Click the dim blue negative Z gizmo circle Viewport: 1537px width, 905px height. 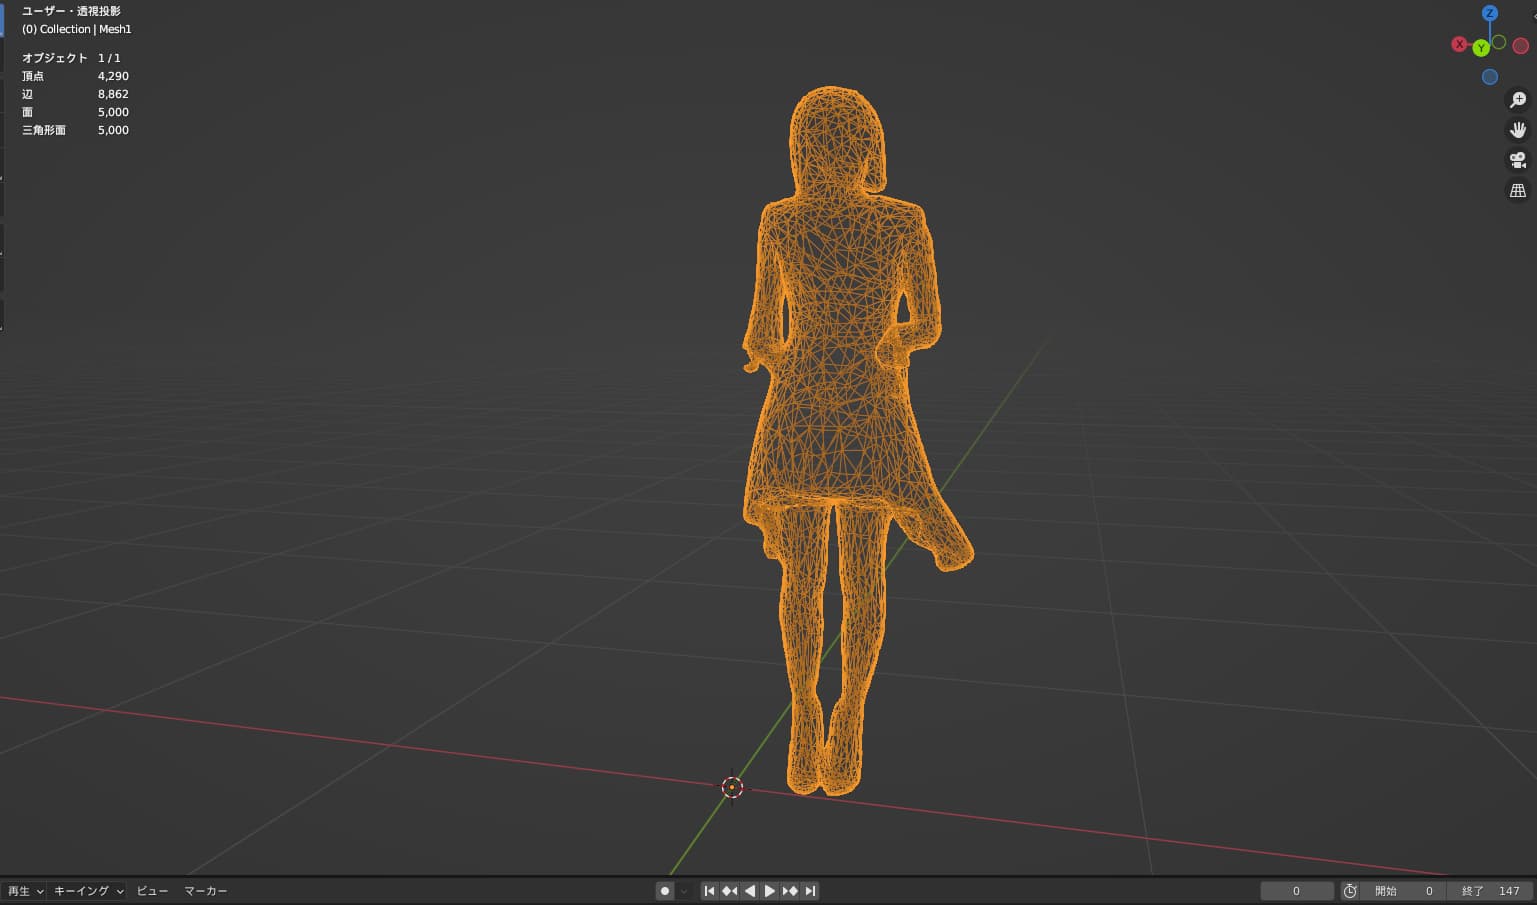[x=1490, y=77]
